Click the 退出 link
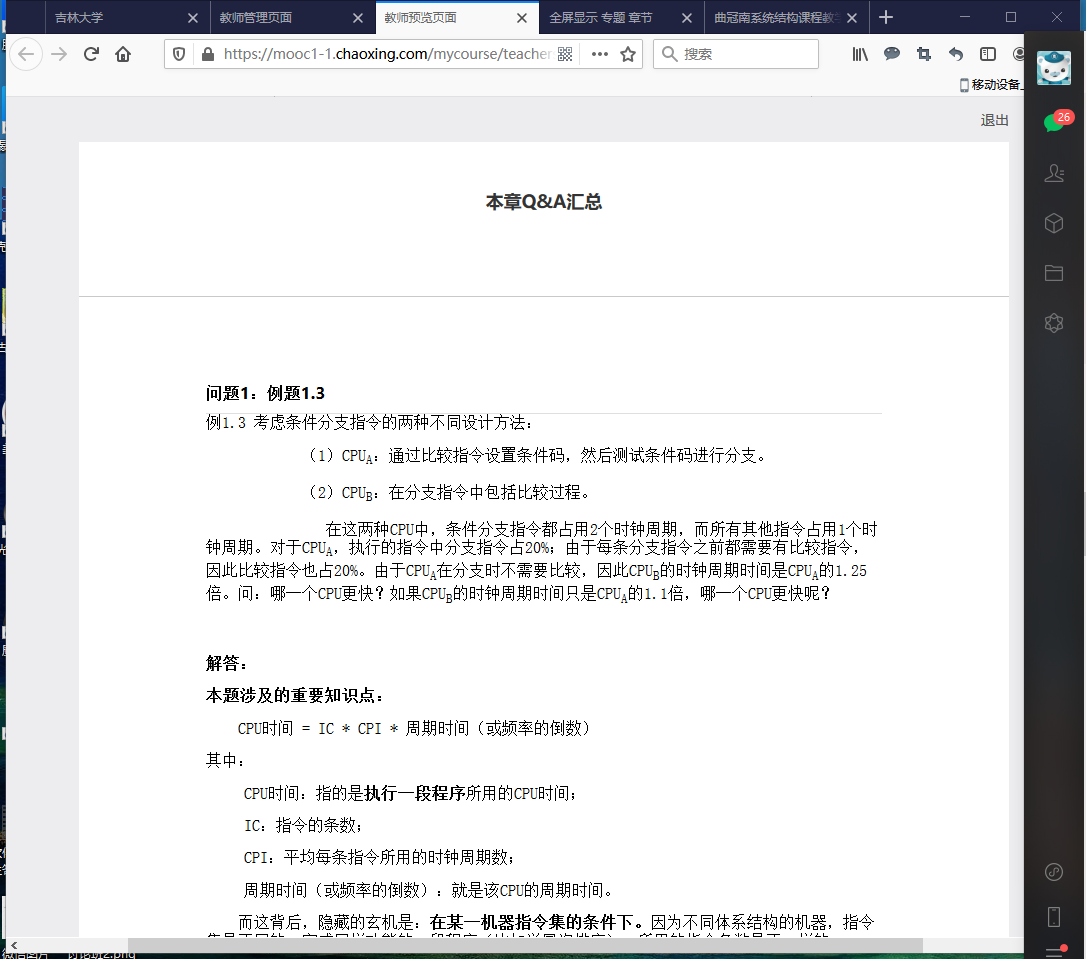 (x=994, y=120)
